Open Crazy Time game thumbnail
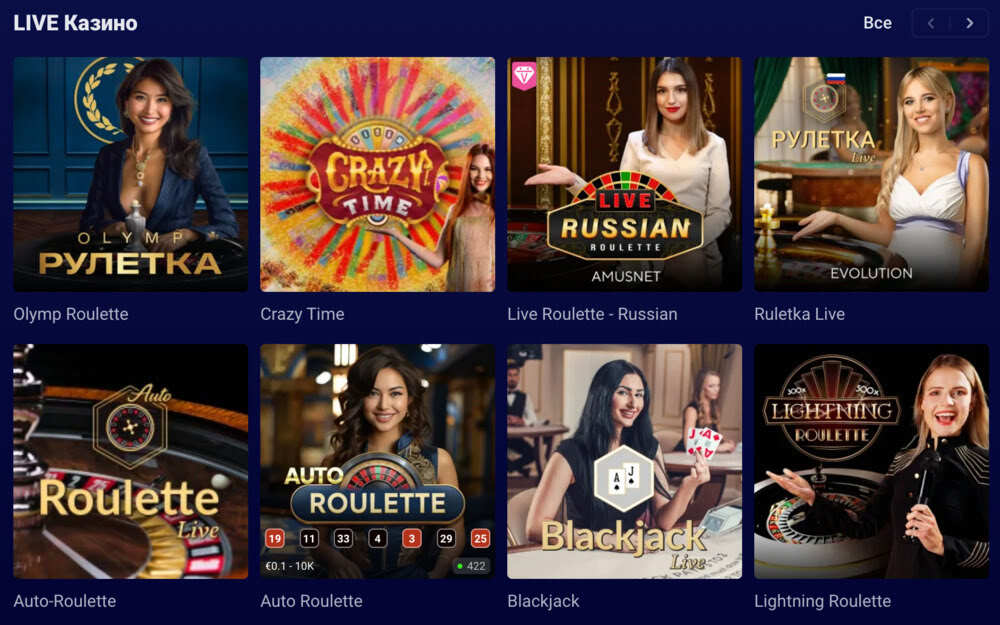This screenshot has width=1000, height=625. 378,174
